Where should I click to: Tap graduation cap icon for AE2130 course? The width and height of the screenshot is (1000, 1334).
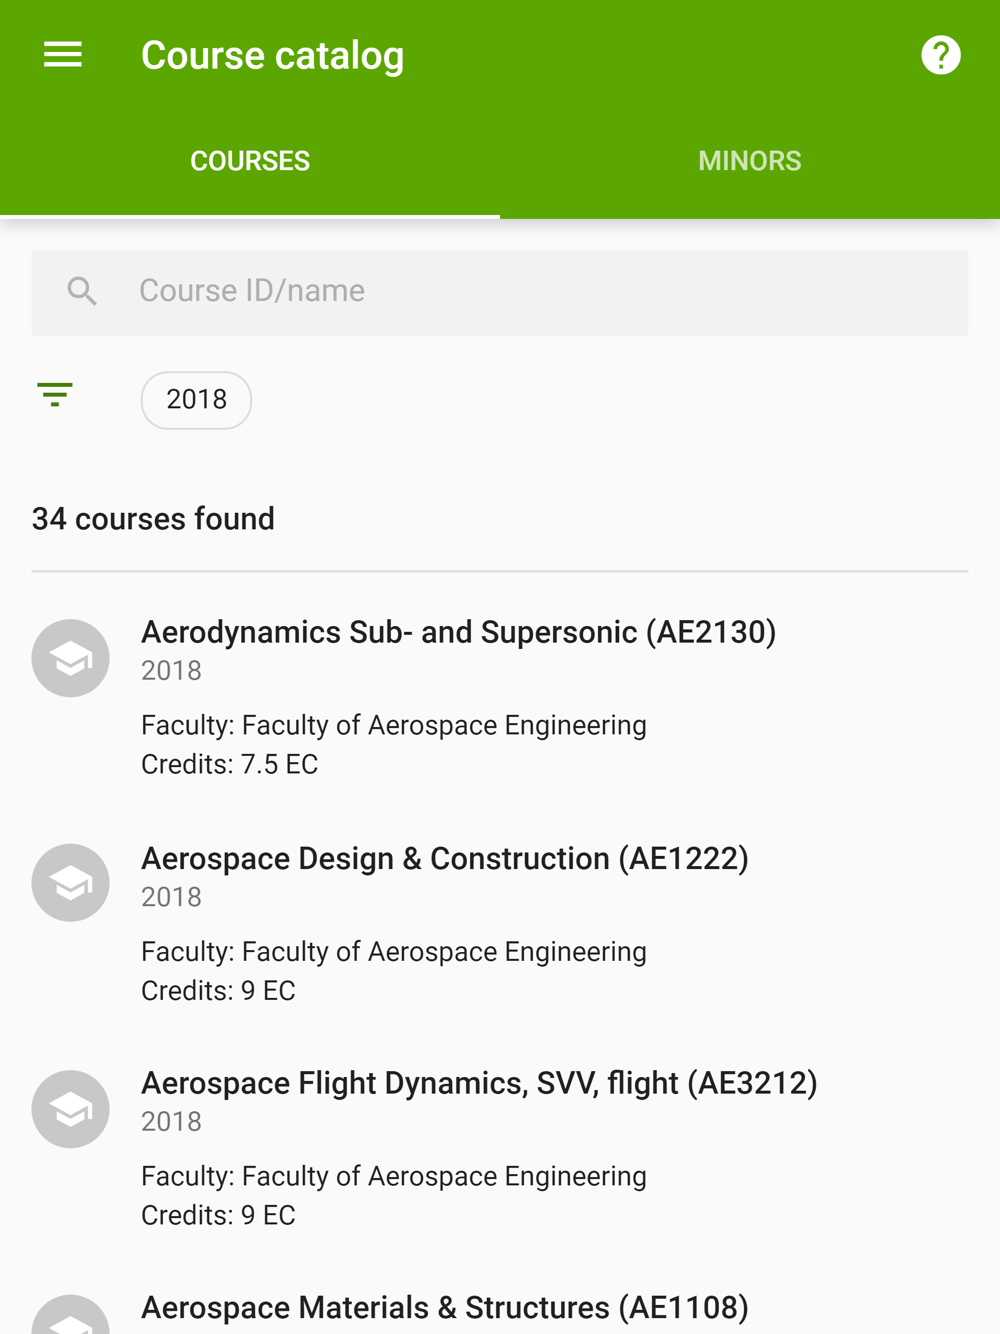tap(70, 658)
